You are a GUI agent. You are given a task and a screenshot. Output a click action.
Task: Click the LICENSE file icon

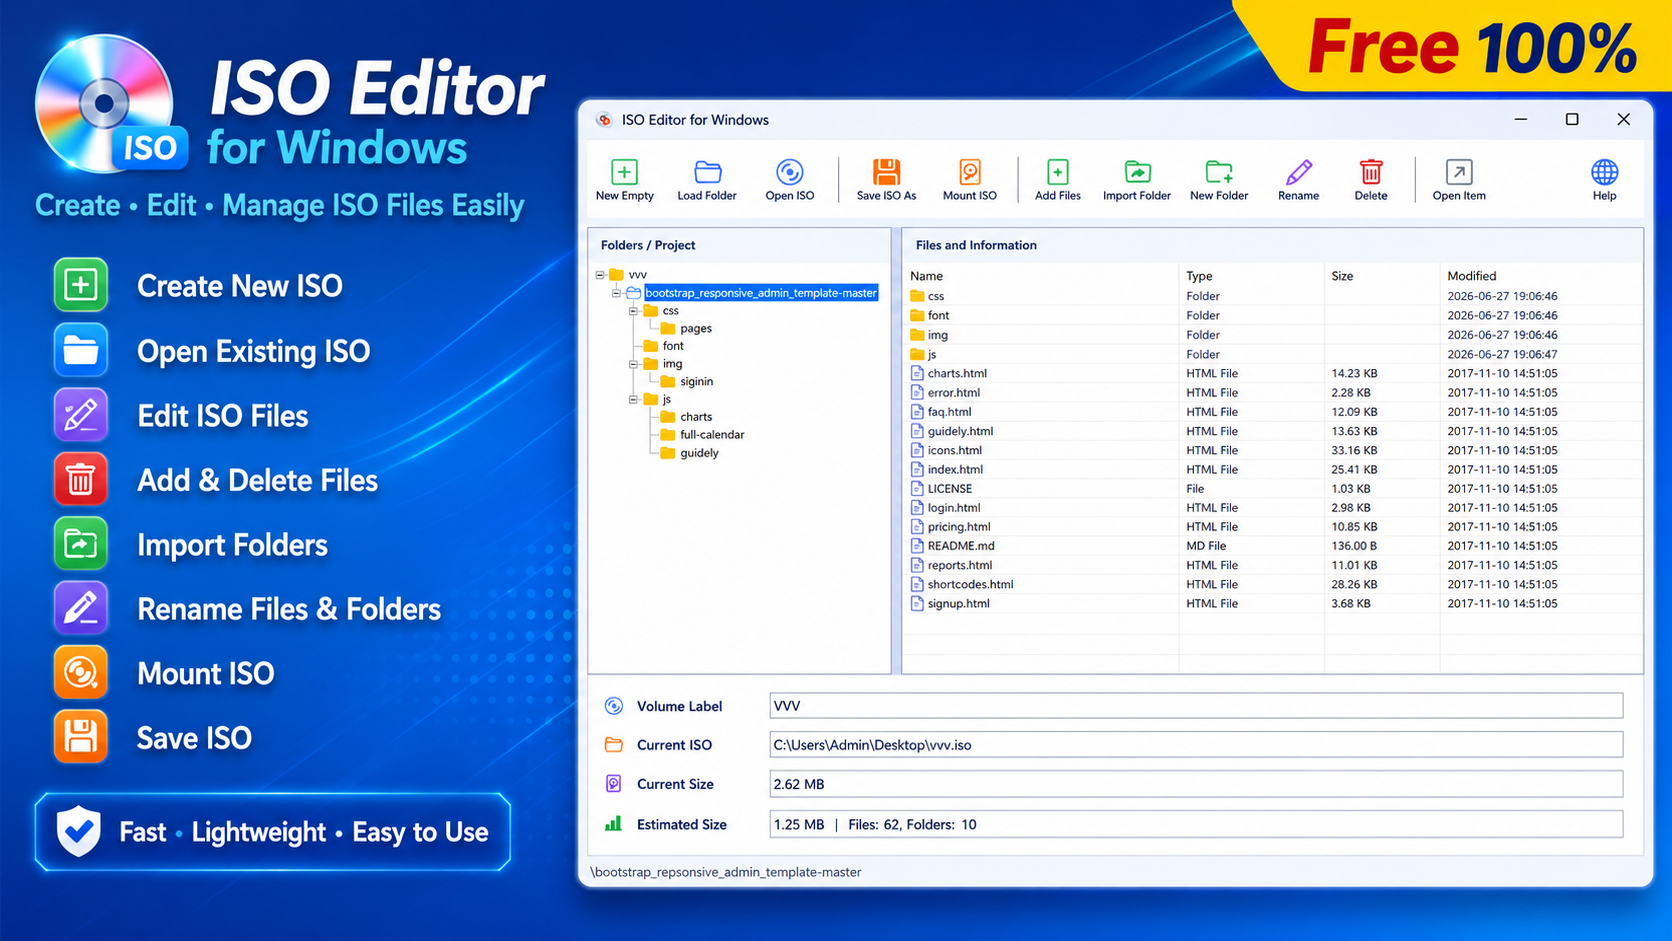(x=917, y=488)
